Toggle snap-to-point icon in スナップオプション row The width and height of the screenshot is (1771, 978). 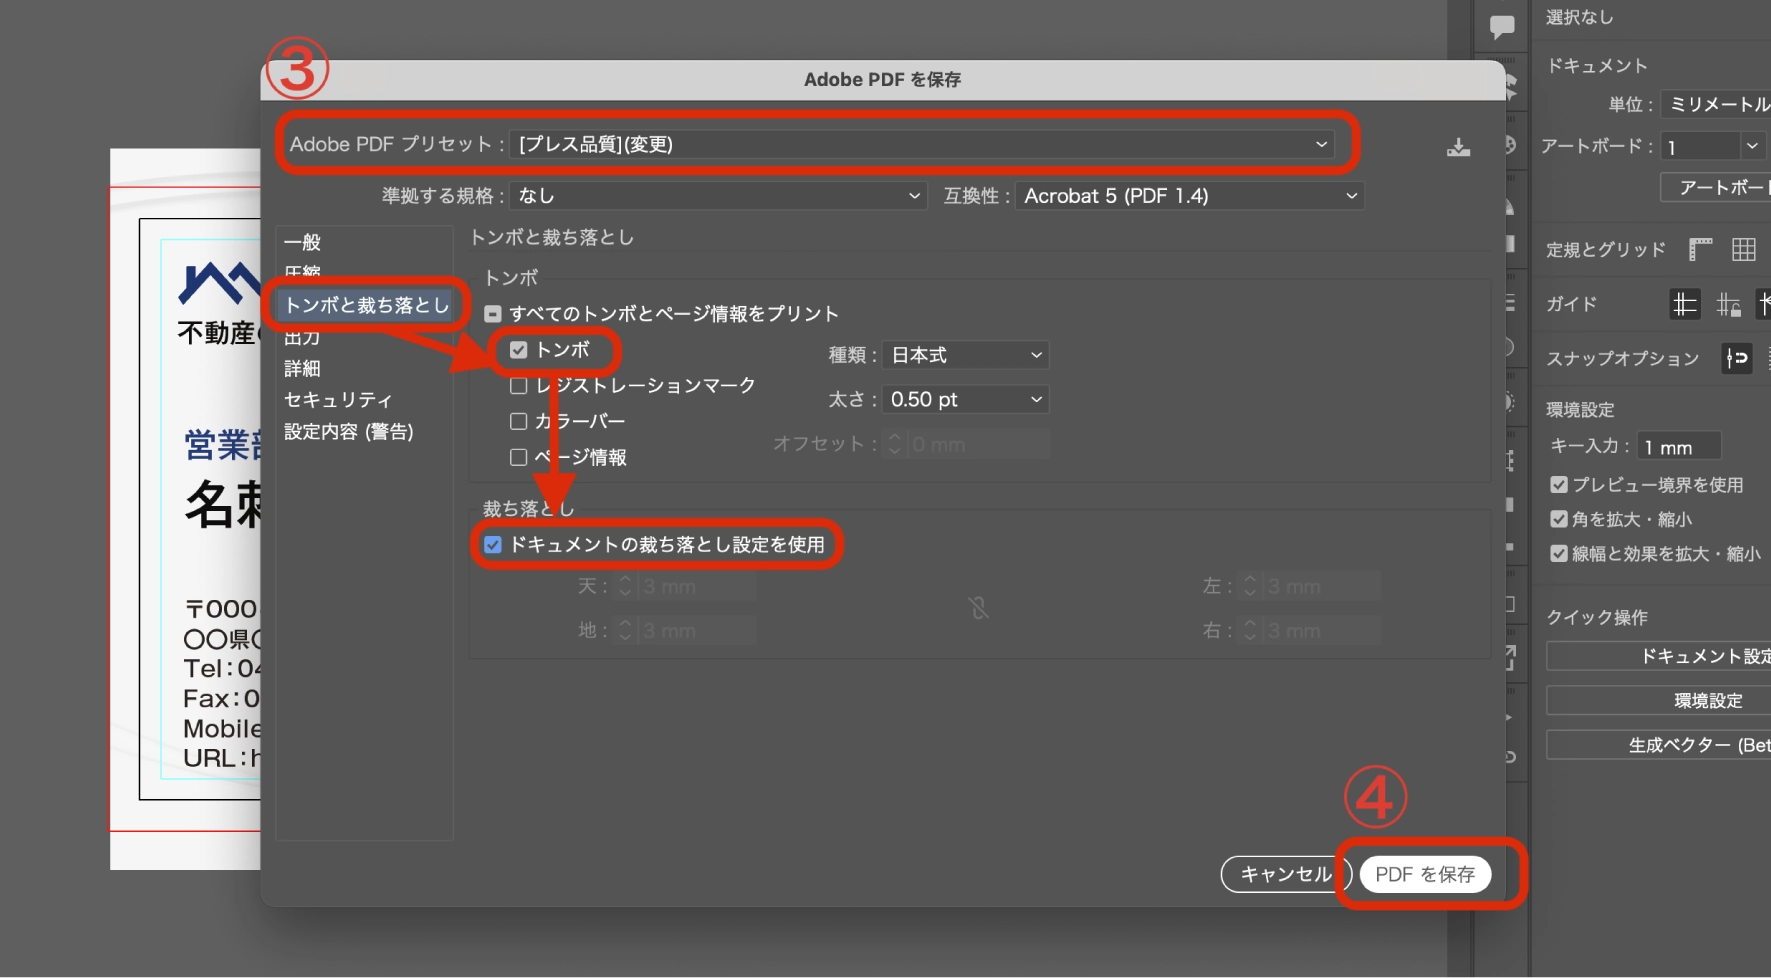coord(1737,358)
